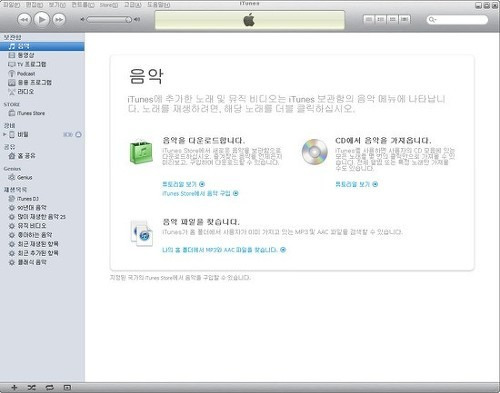Viewport: 500px width, 393px height.
Task: Click the 음악 파일을 찾습니다 heading
Action: (201, 222)
